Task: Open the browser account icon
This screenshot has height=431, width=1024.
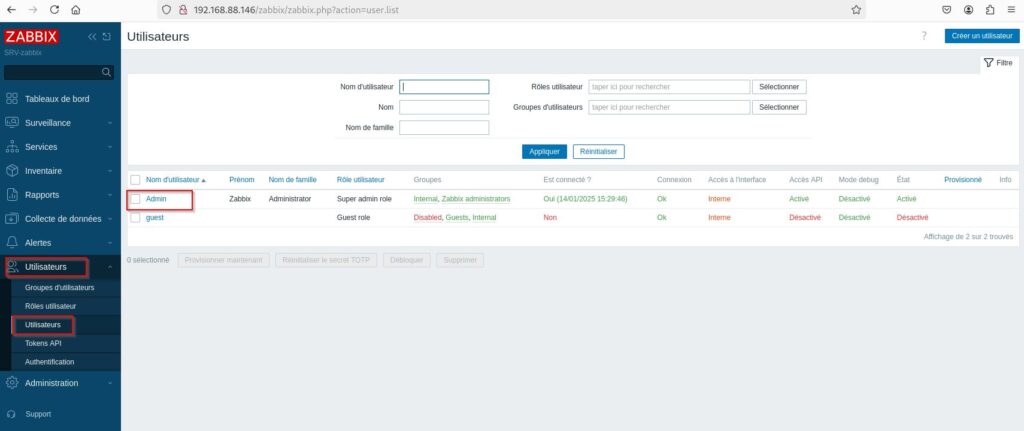Action: (x=968, y=10)
